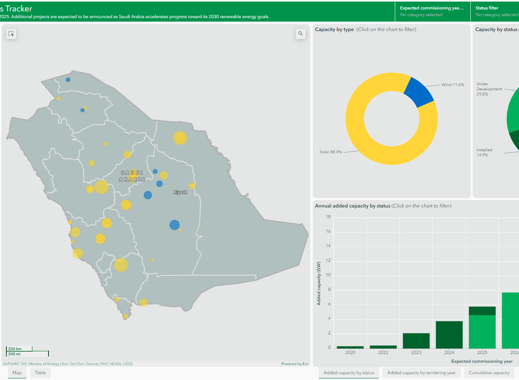Click the Annual added capacity by status title
Image resolution: width=519 pixels, height=380 pixels.
click(352, 206)
